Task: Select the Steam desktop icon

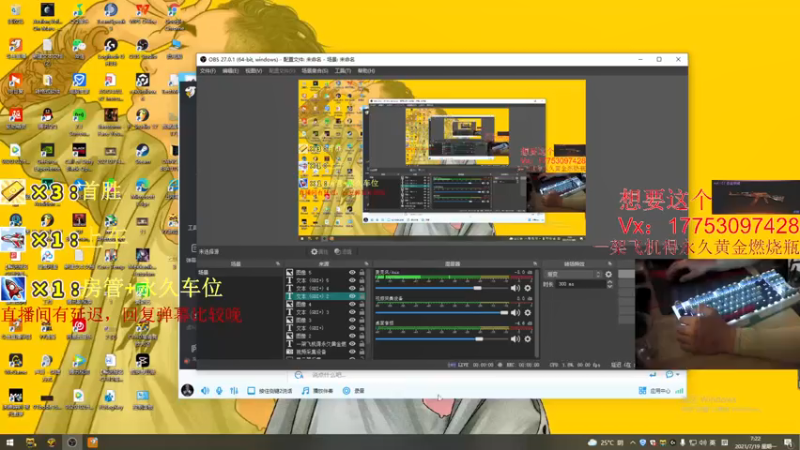Action: coord(142,154)
